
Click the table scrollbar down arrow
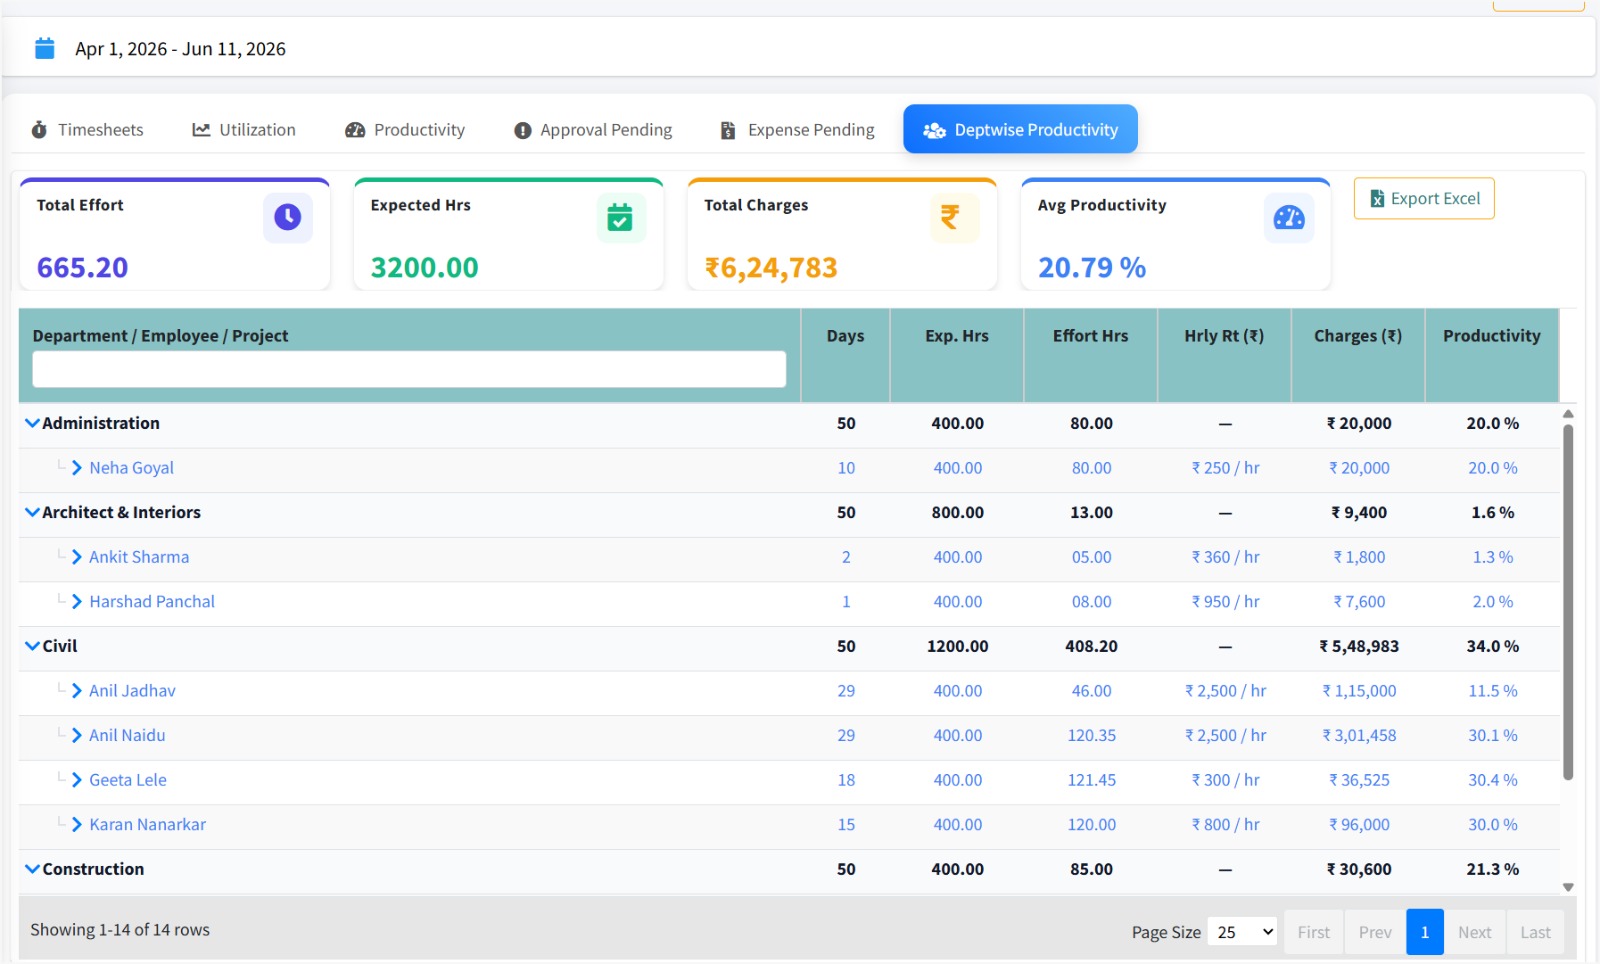[x=1568, y=887]
